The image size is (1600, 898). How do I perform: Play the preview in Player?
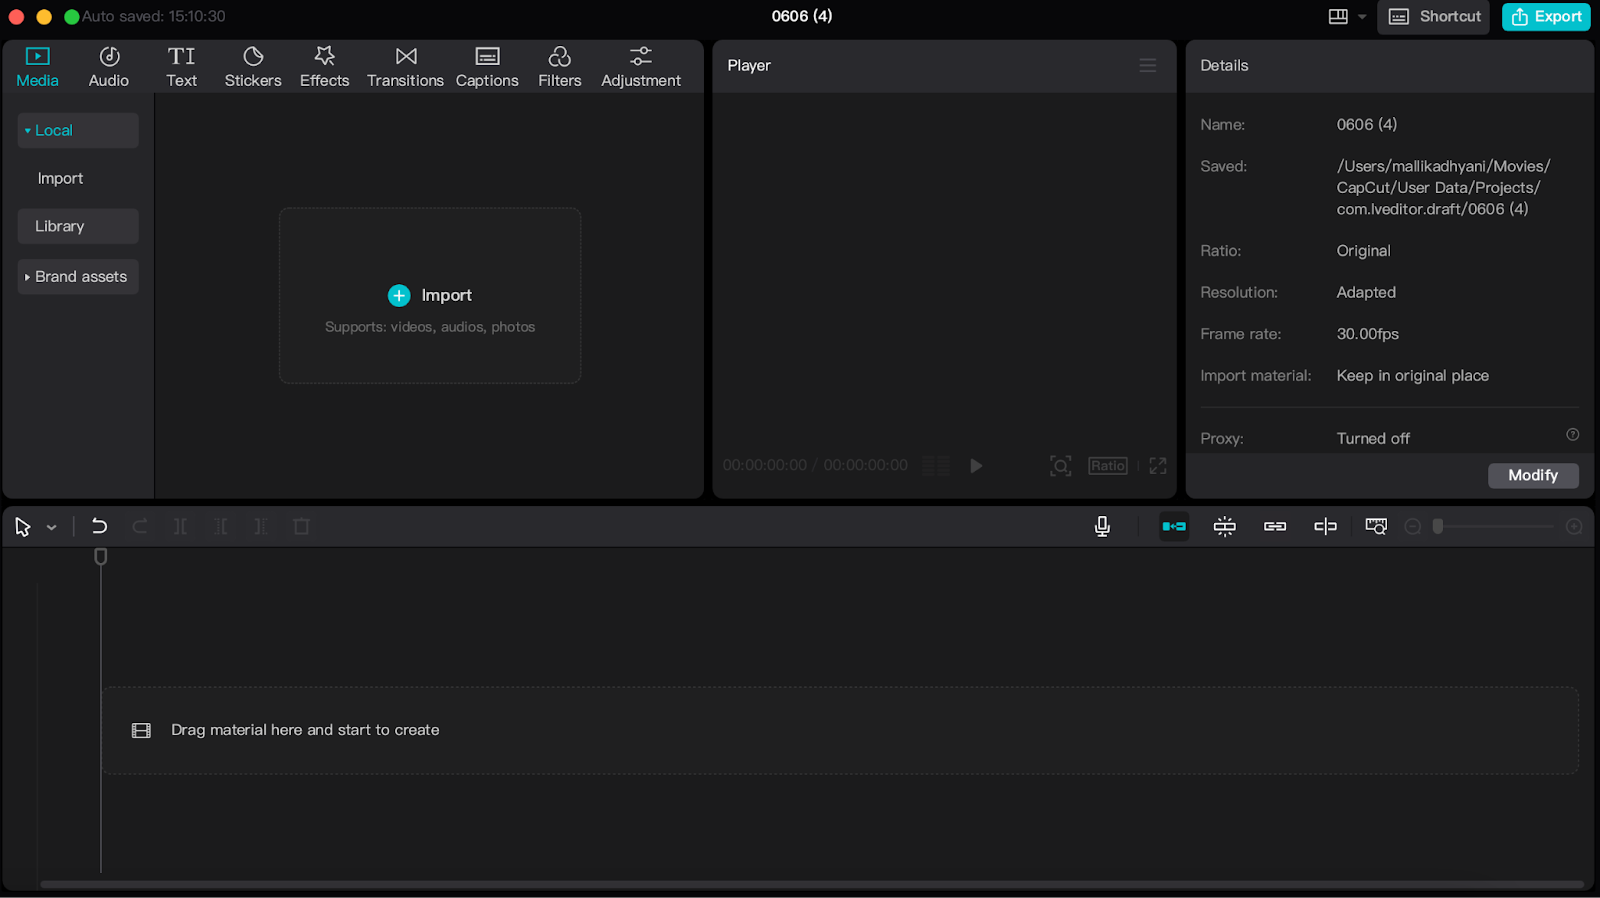click(976, 466)
